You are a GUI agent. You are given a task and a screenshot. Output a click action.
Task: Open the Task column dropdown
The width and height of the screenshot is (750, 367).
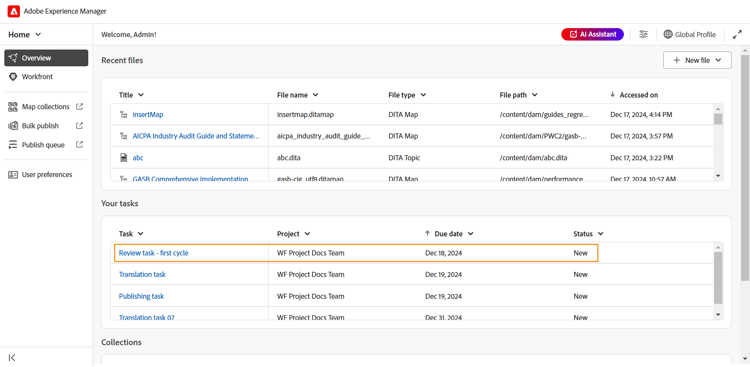[140, 234]
